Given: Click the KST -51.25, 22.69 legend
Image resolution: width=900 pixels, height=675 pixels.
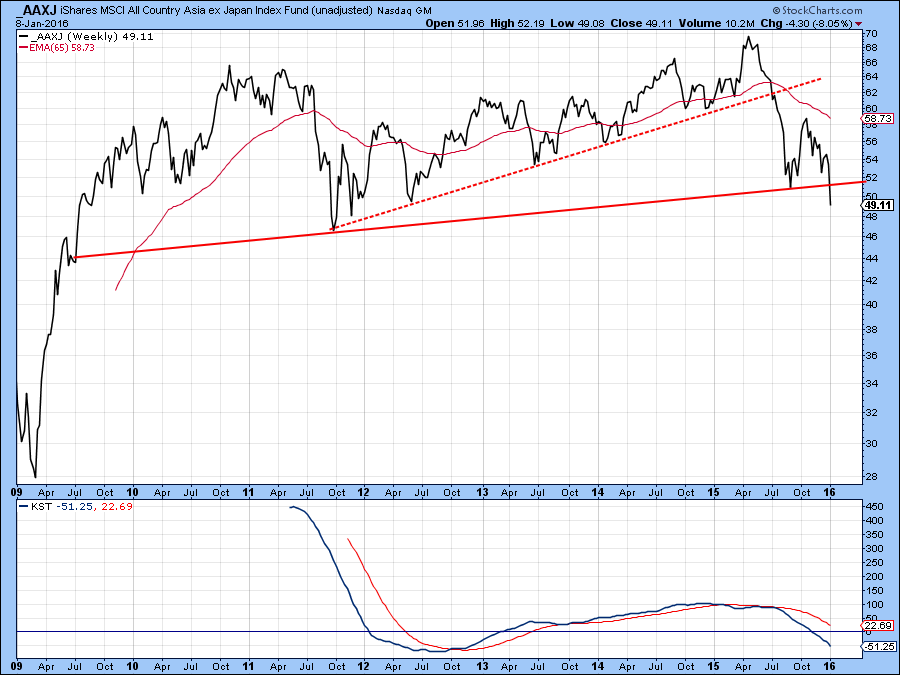Looking at the screenshot, I should 76,506.
